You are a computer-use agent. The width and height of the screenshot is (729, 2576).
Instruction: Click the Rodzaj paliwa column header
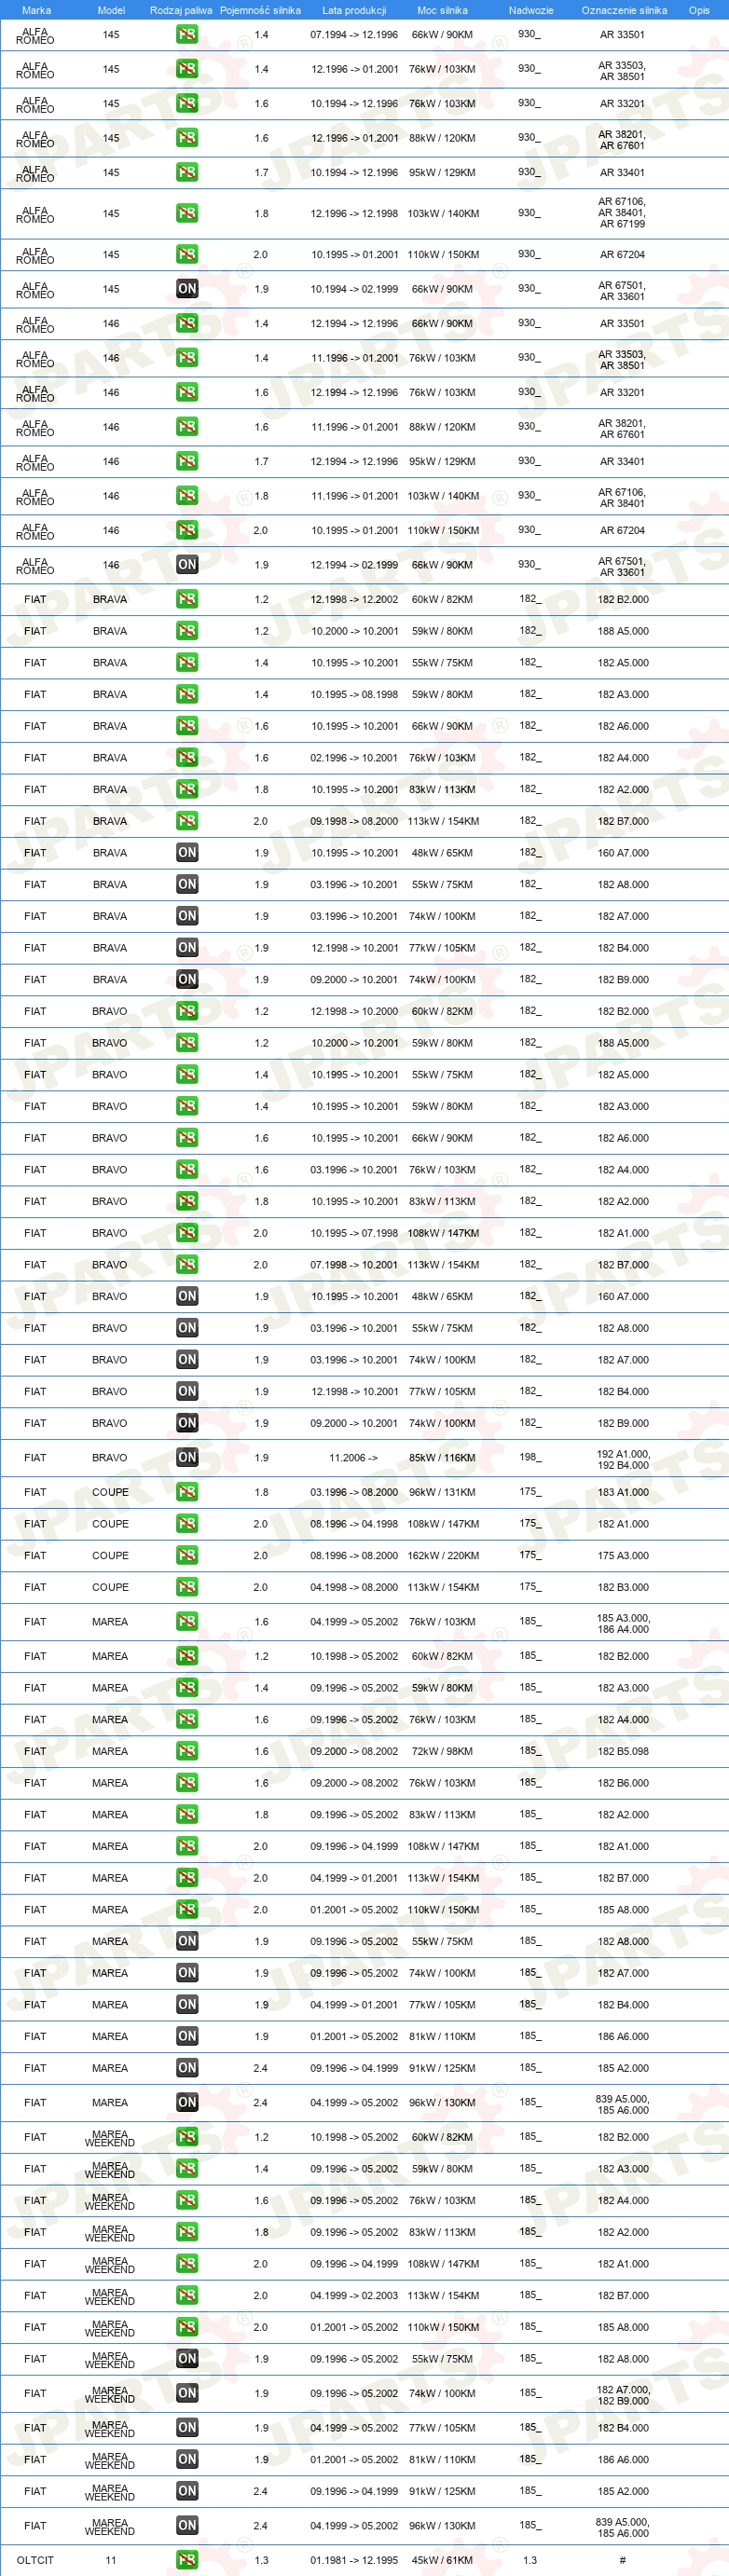coord(181,10)
